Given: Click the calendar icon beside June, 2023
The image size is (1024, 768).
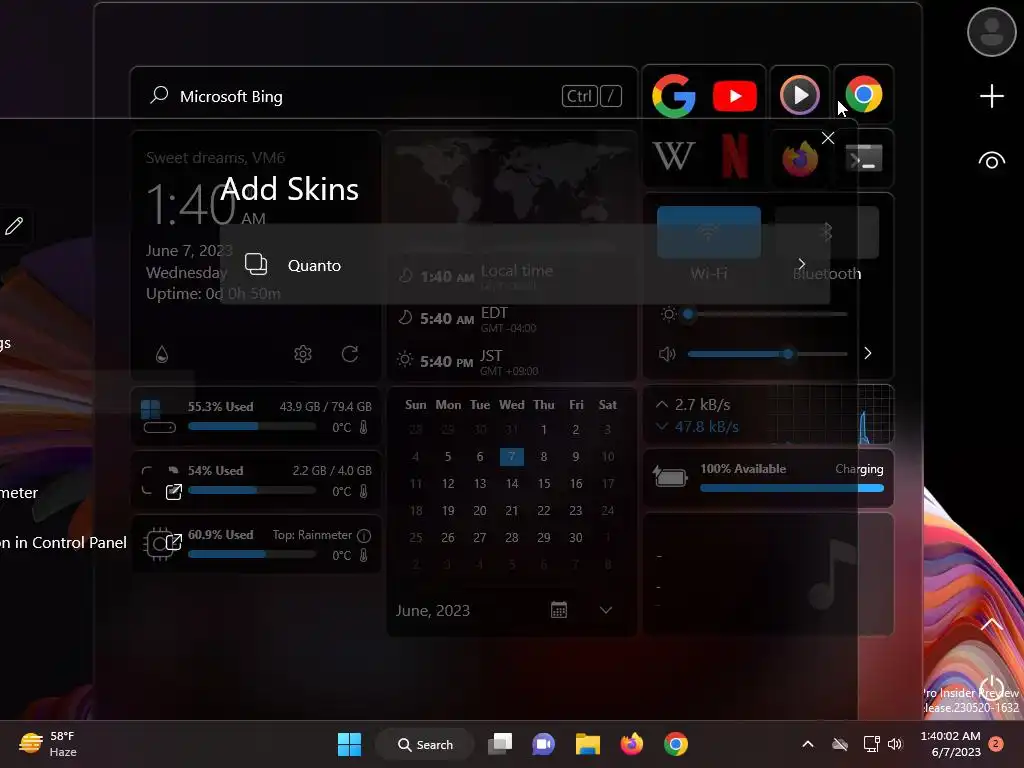Looking at the screenshot, I should tap(559, 610).
